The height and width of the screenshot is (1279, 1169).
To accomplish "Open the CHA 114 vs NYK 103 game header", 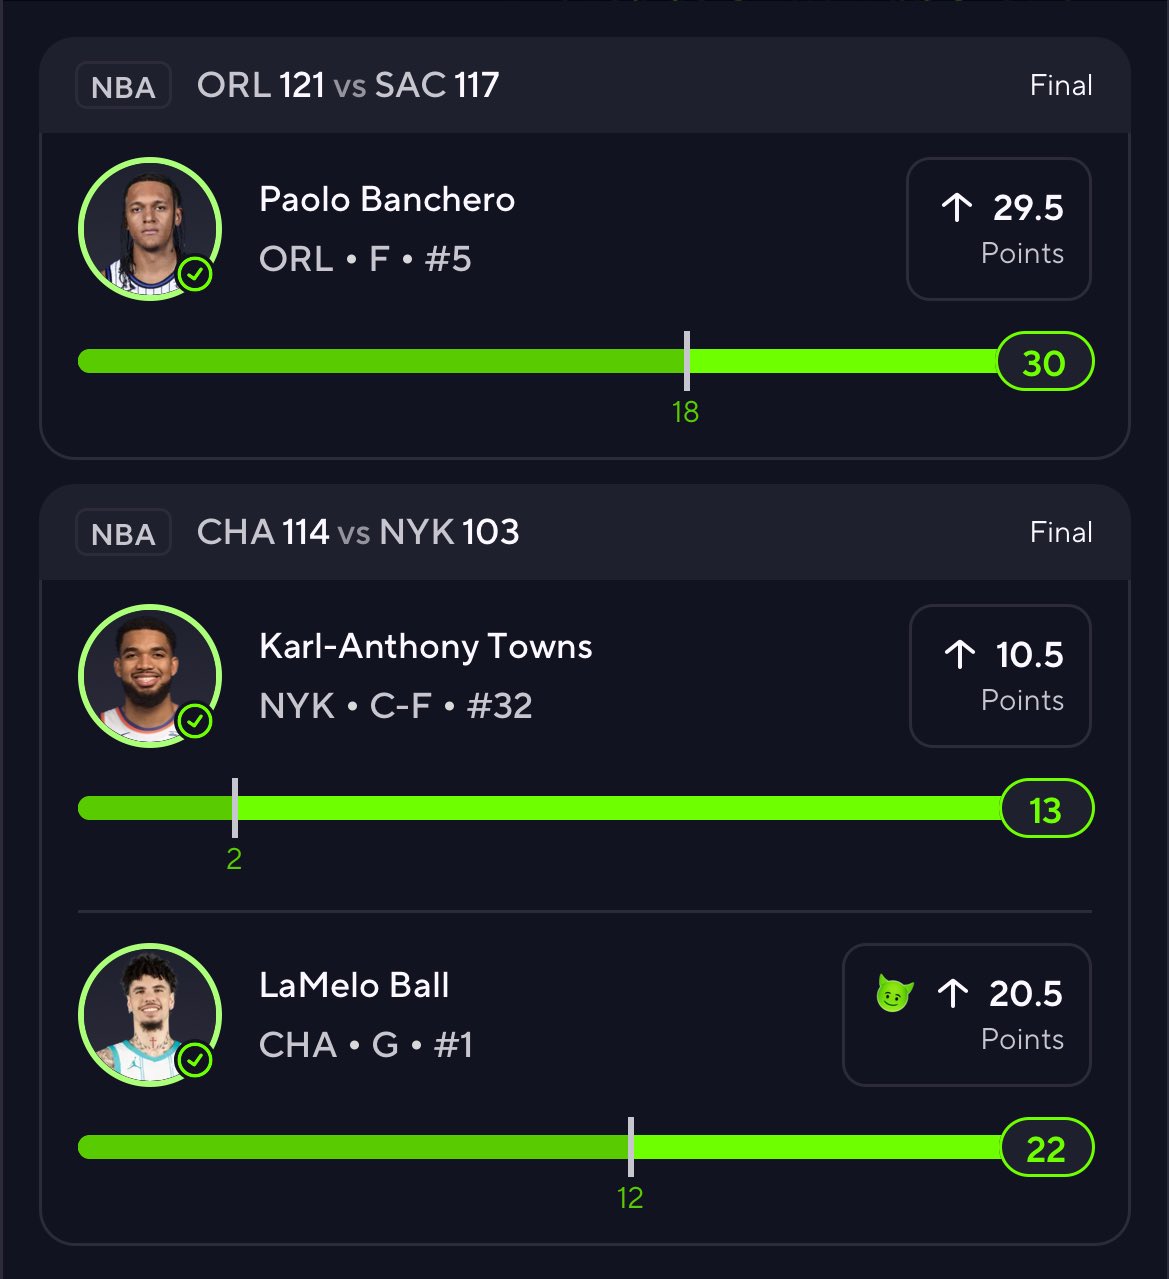I will tap(358, 533).
